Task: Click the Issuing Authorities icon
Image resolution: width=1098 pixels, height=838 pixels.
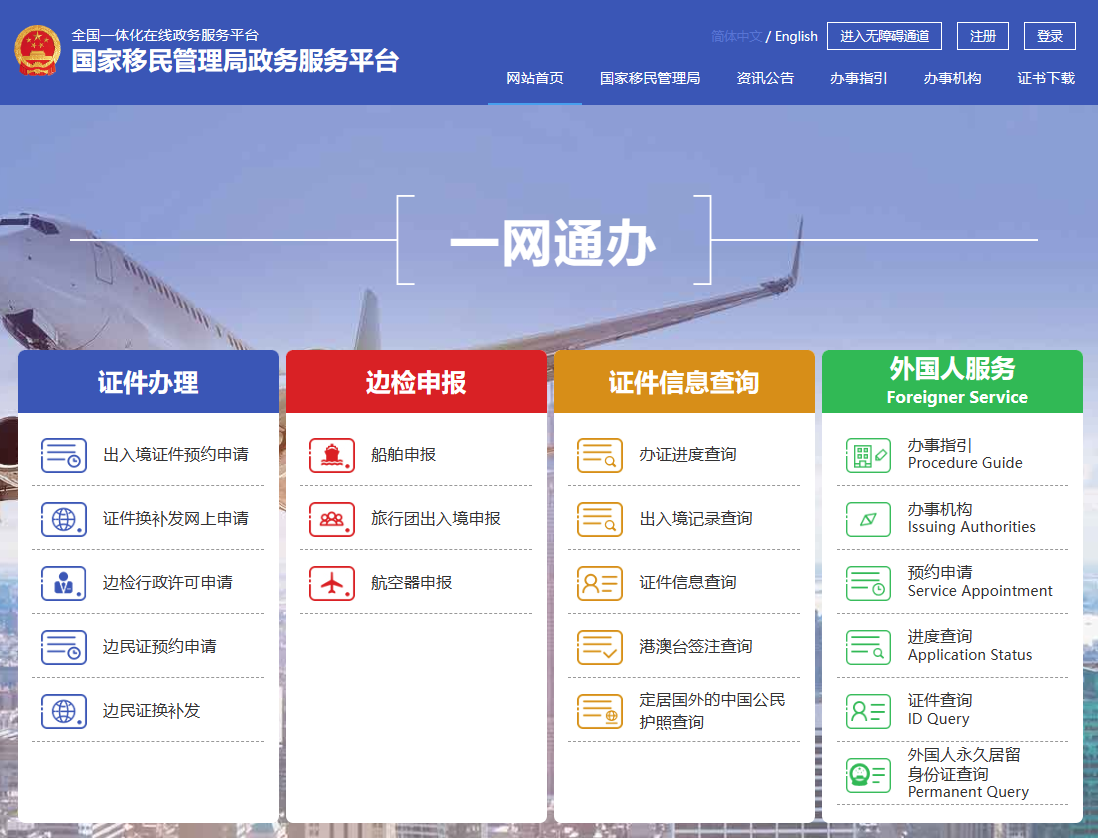Action: click(868, 519)
